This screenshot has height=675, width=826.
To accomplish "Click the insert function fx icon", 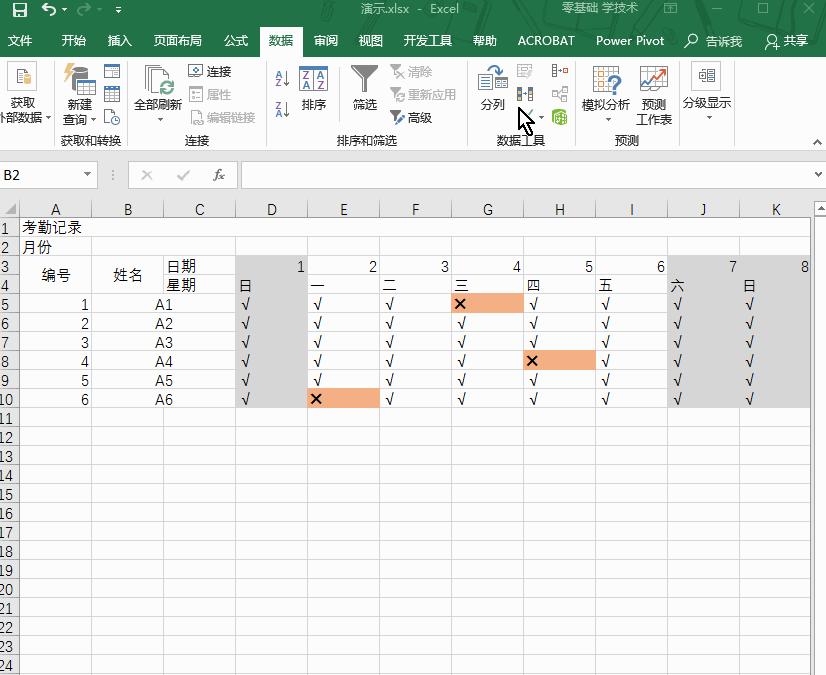I will point(219,175).
